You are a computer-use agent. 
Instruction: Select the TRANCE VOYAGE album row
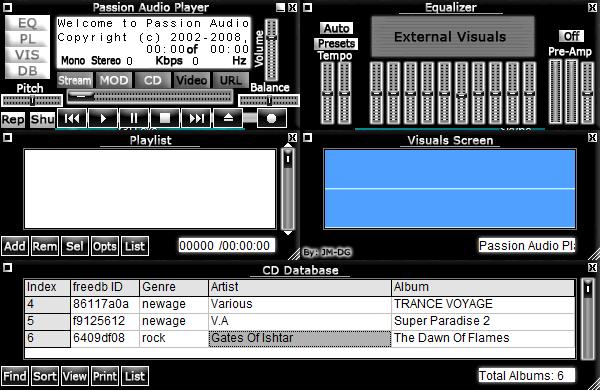300,304
